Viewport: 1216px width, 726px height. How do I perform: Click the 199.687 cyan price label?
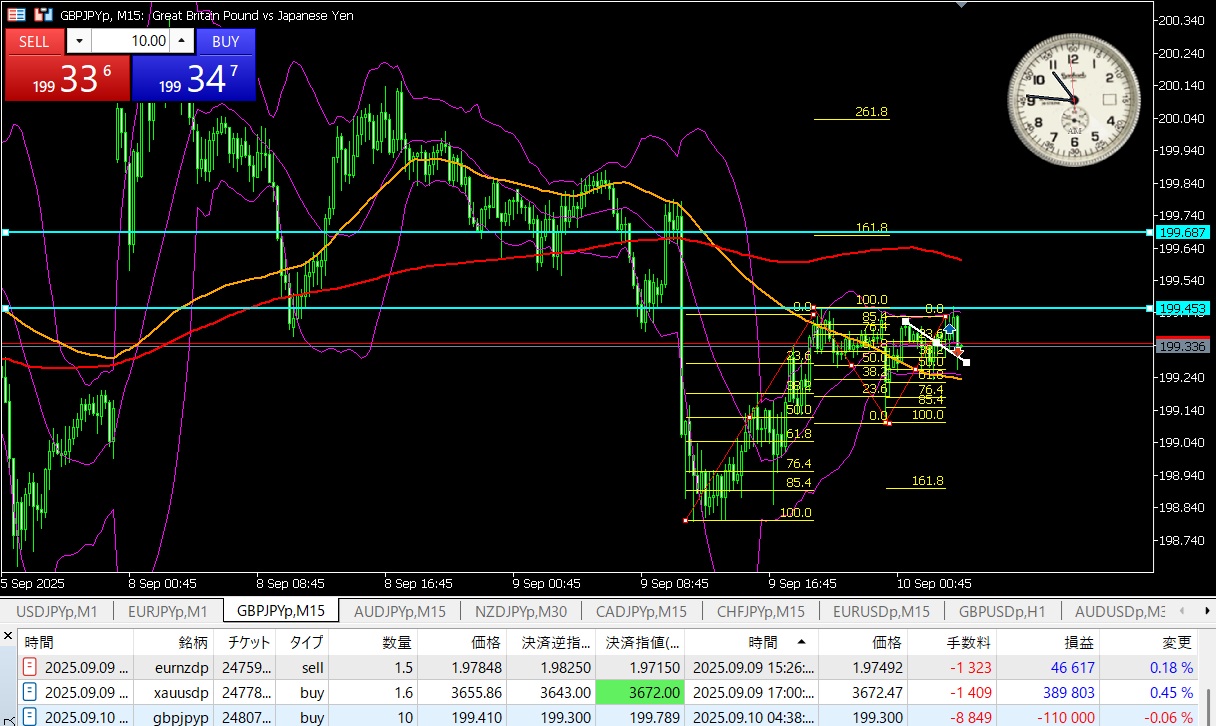tap(1182, 232)
